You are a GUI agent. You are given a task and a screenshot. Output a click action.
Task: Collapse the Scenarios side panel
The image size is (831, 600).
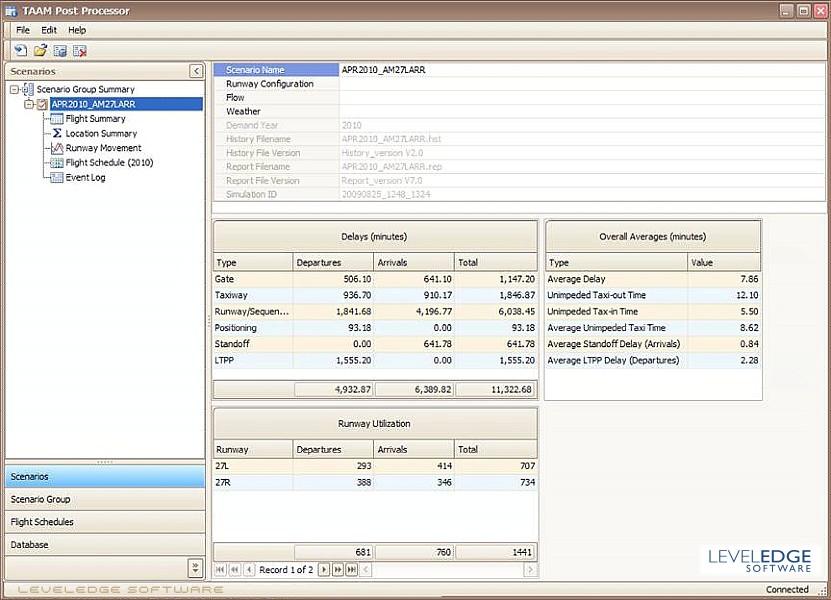tap(196, 71)
